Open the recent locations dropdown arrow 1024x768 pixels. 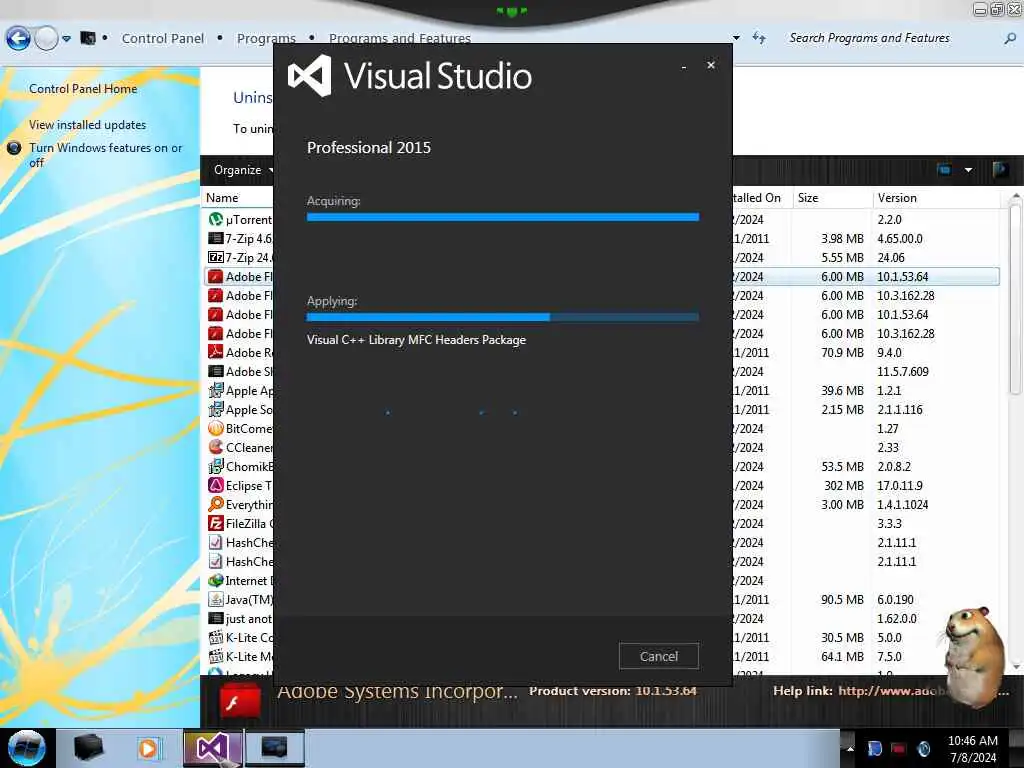pos(67,39)
